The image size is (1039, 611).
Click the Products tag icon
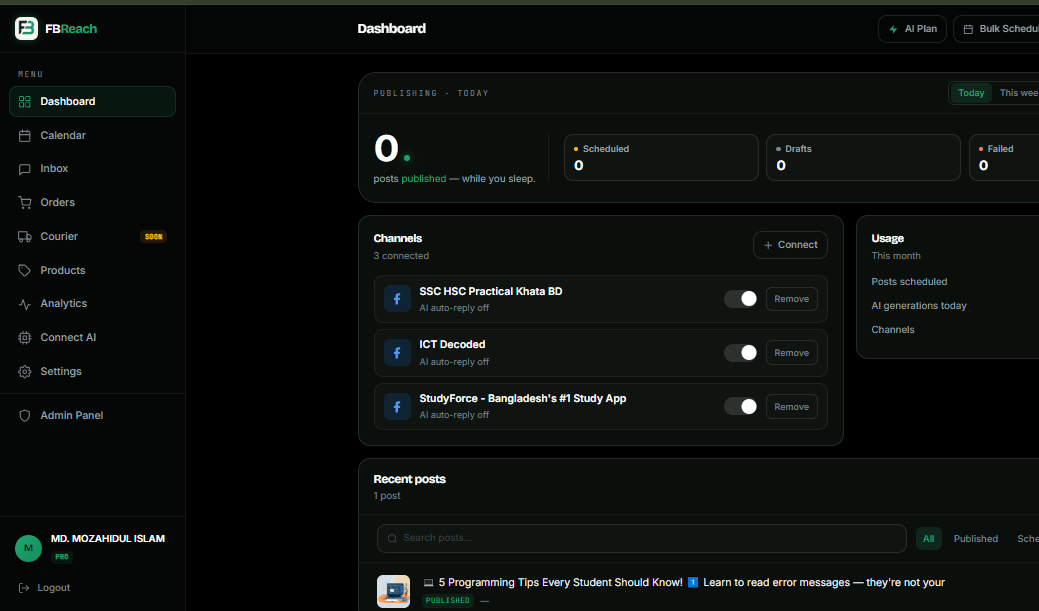[x=25, y=270]
